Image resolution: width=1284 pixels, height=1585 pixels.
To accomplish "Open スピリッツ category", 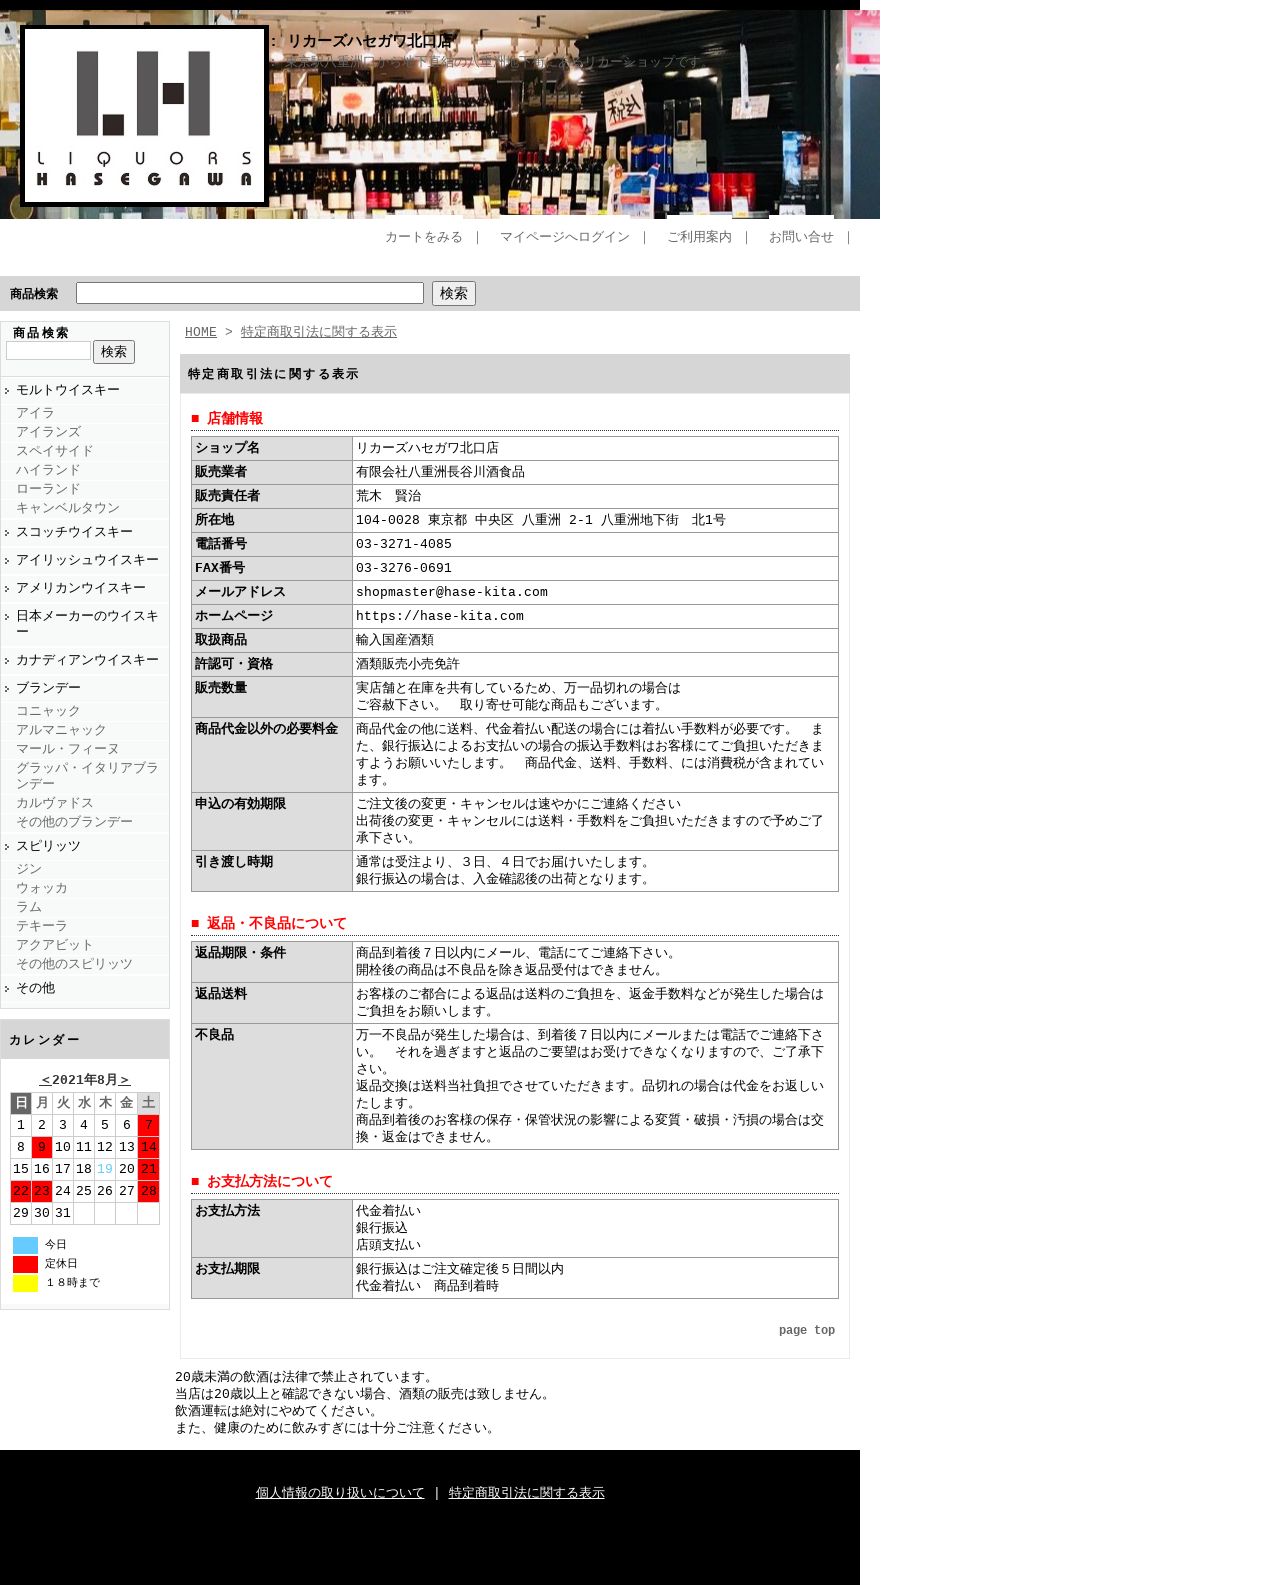I will [x=48, y=846].
